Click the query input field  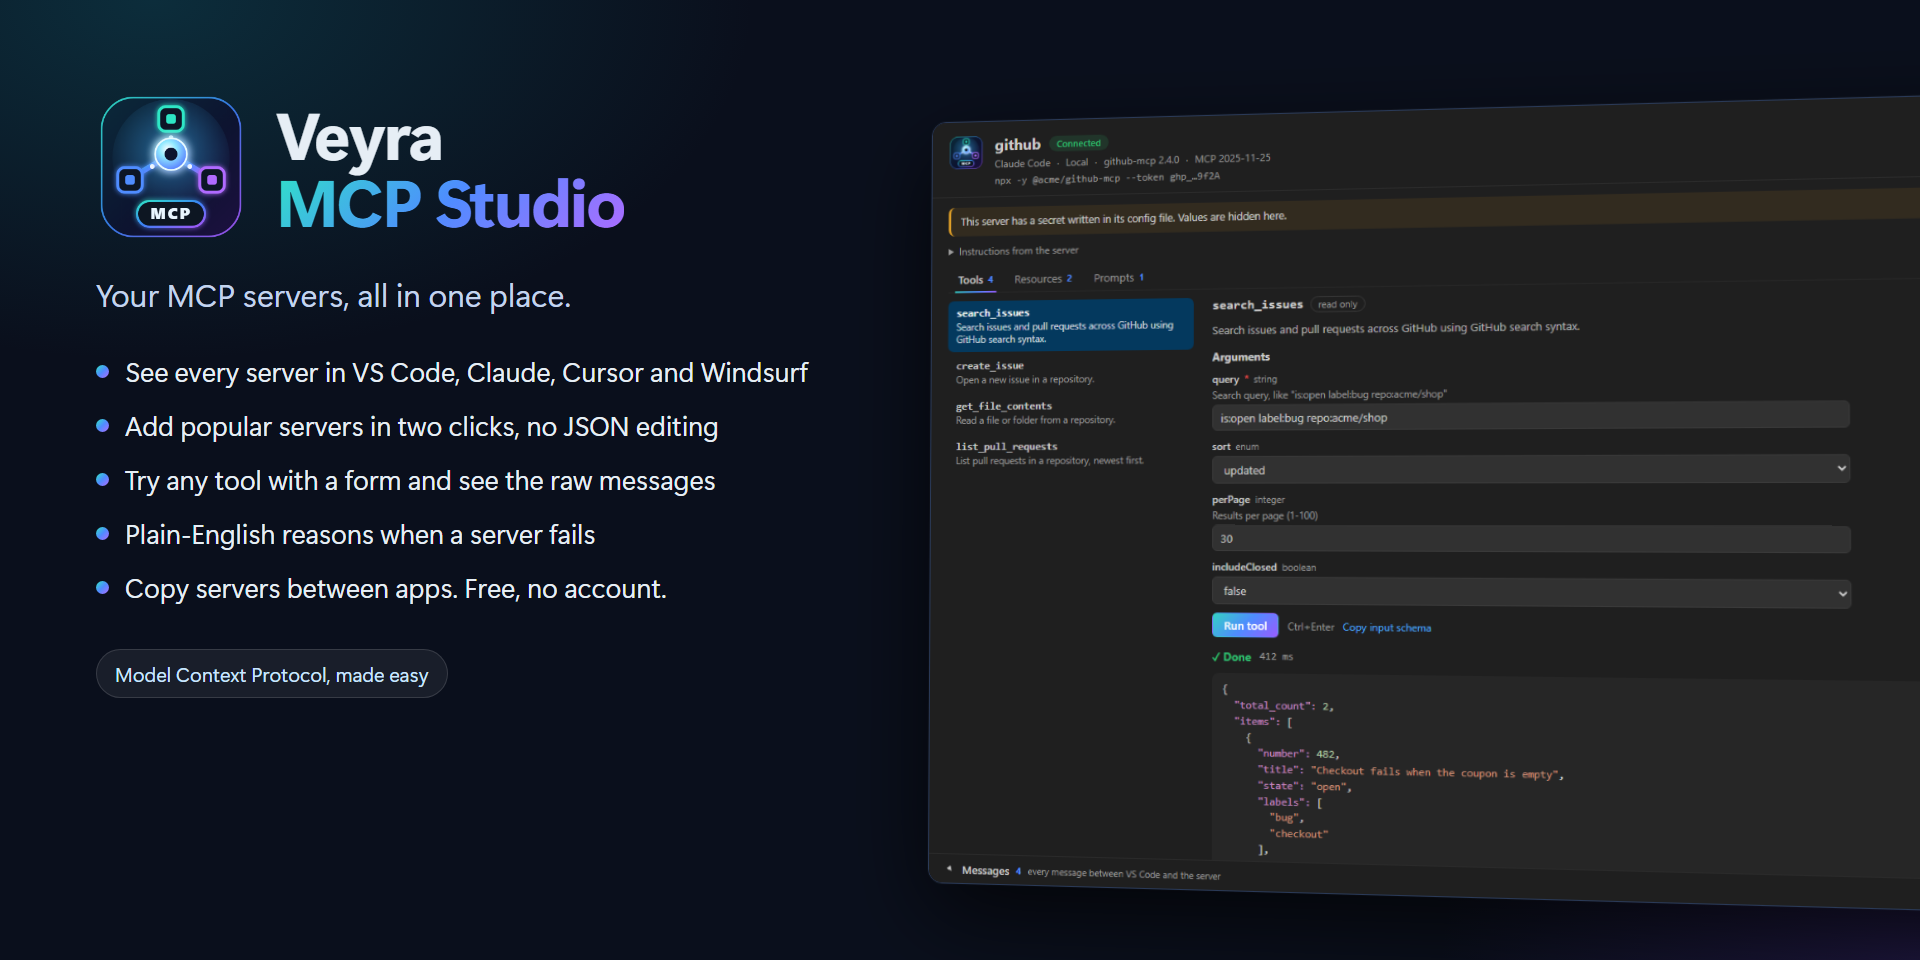tap(1530, 417)
